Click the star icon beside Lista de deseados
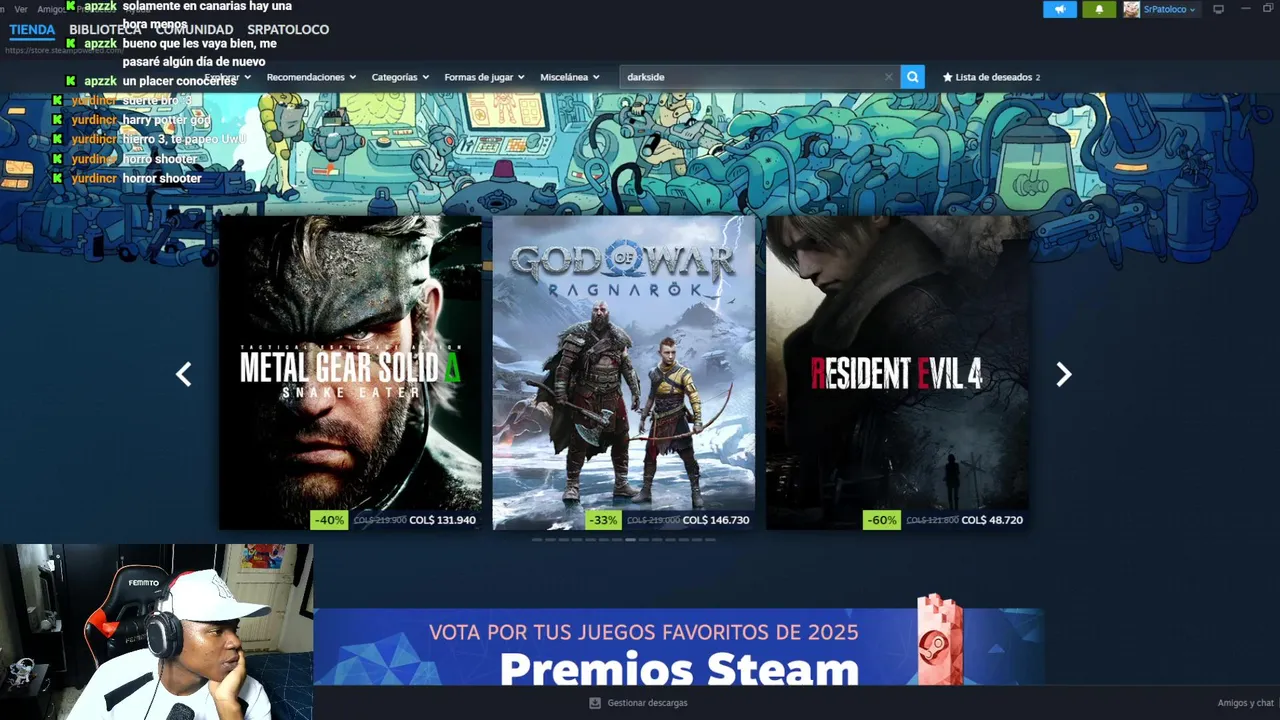 tap(948, 77)
